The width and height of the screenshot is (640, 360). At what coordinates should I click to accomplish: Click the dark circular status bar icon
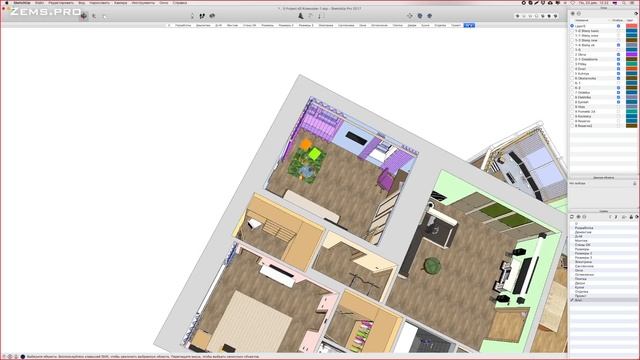23,357
